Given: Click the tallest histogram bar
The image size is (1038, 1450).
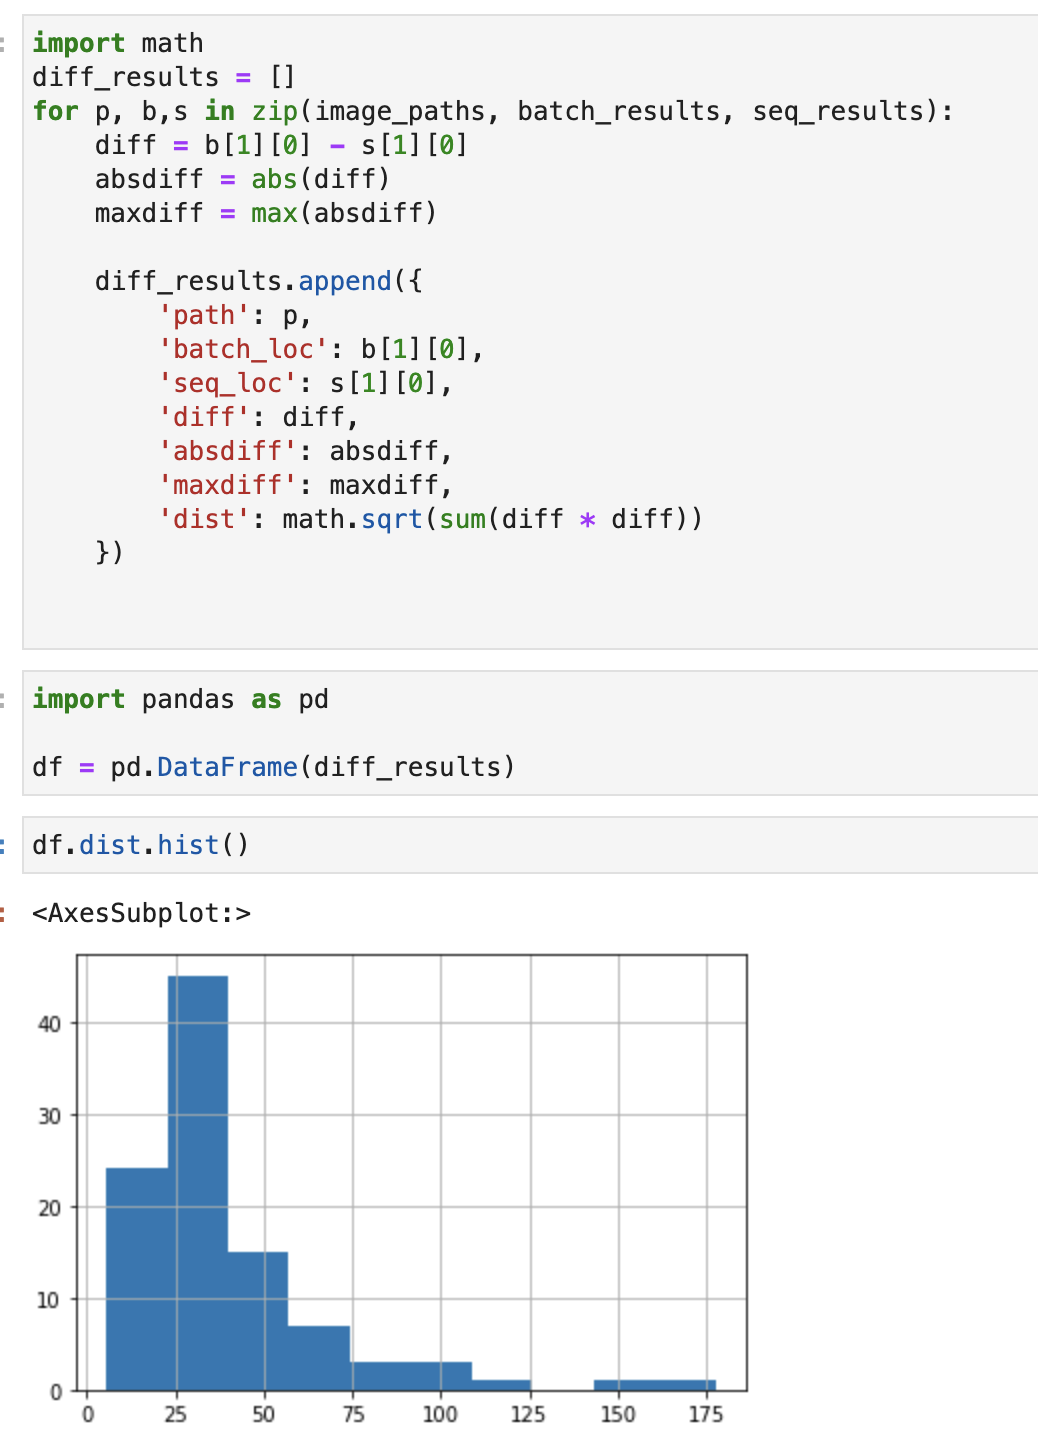Looking at the screenshot, I should pyautogui.click(x=198, y=1183).
